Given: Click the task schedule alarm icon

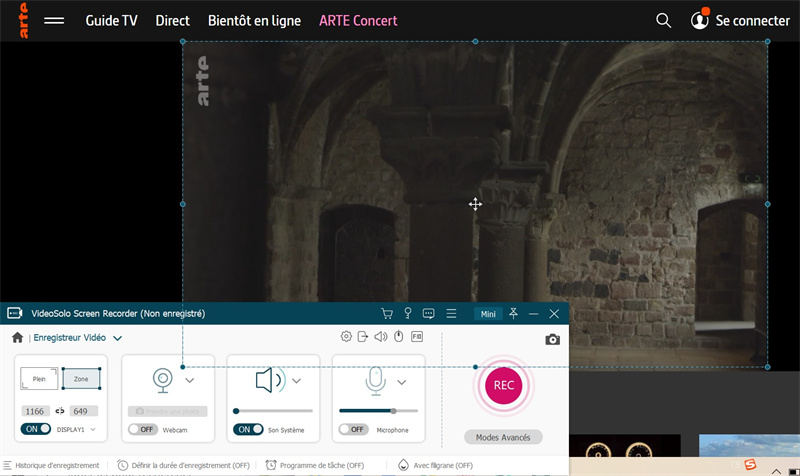Looking at the screenshot, I should 271,465.
